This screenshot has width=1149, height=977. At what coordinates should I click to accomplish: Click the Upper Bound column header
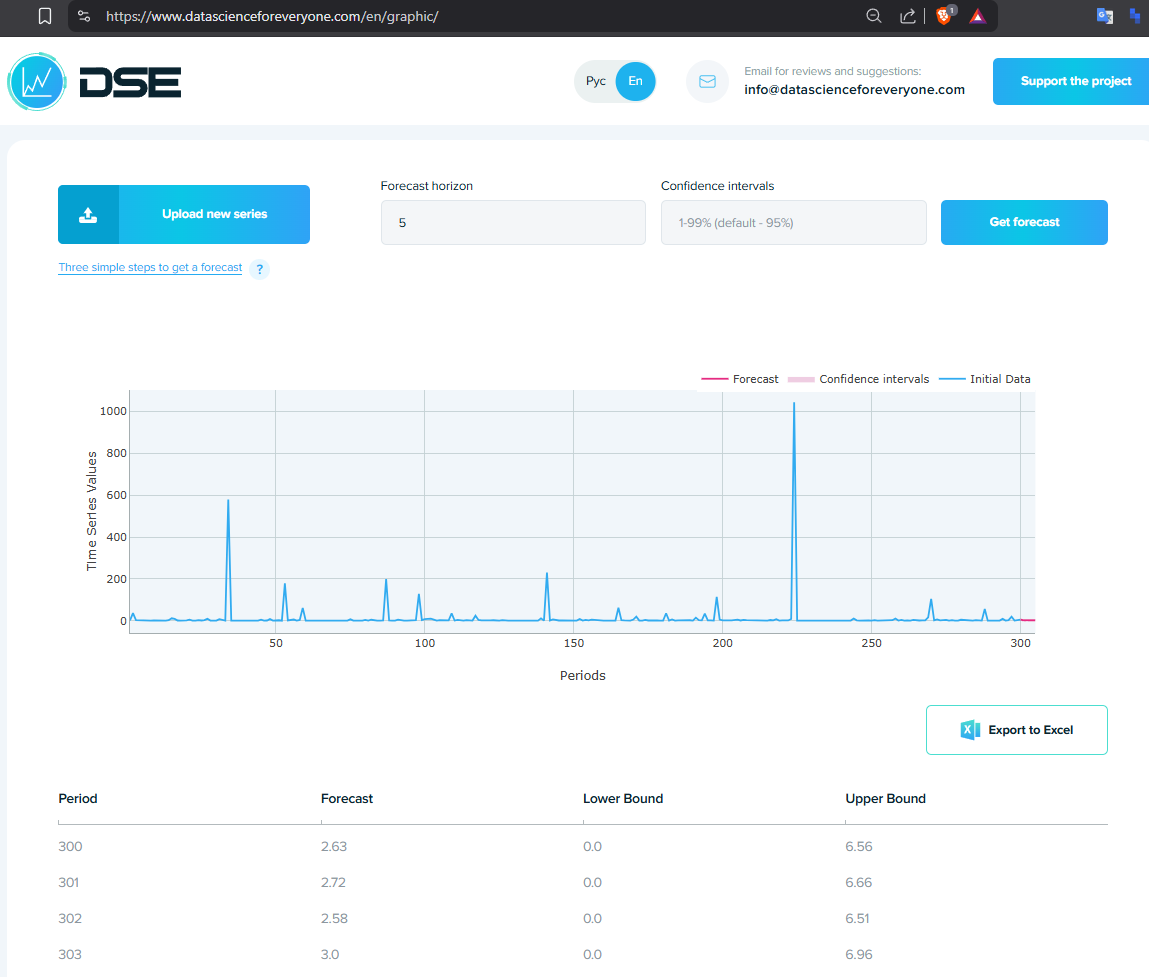pyautogui.click(x=885, y=798)
